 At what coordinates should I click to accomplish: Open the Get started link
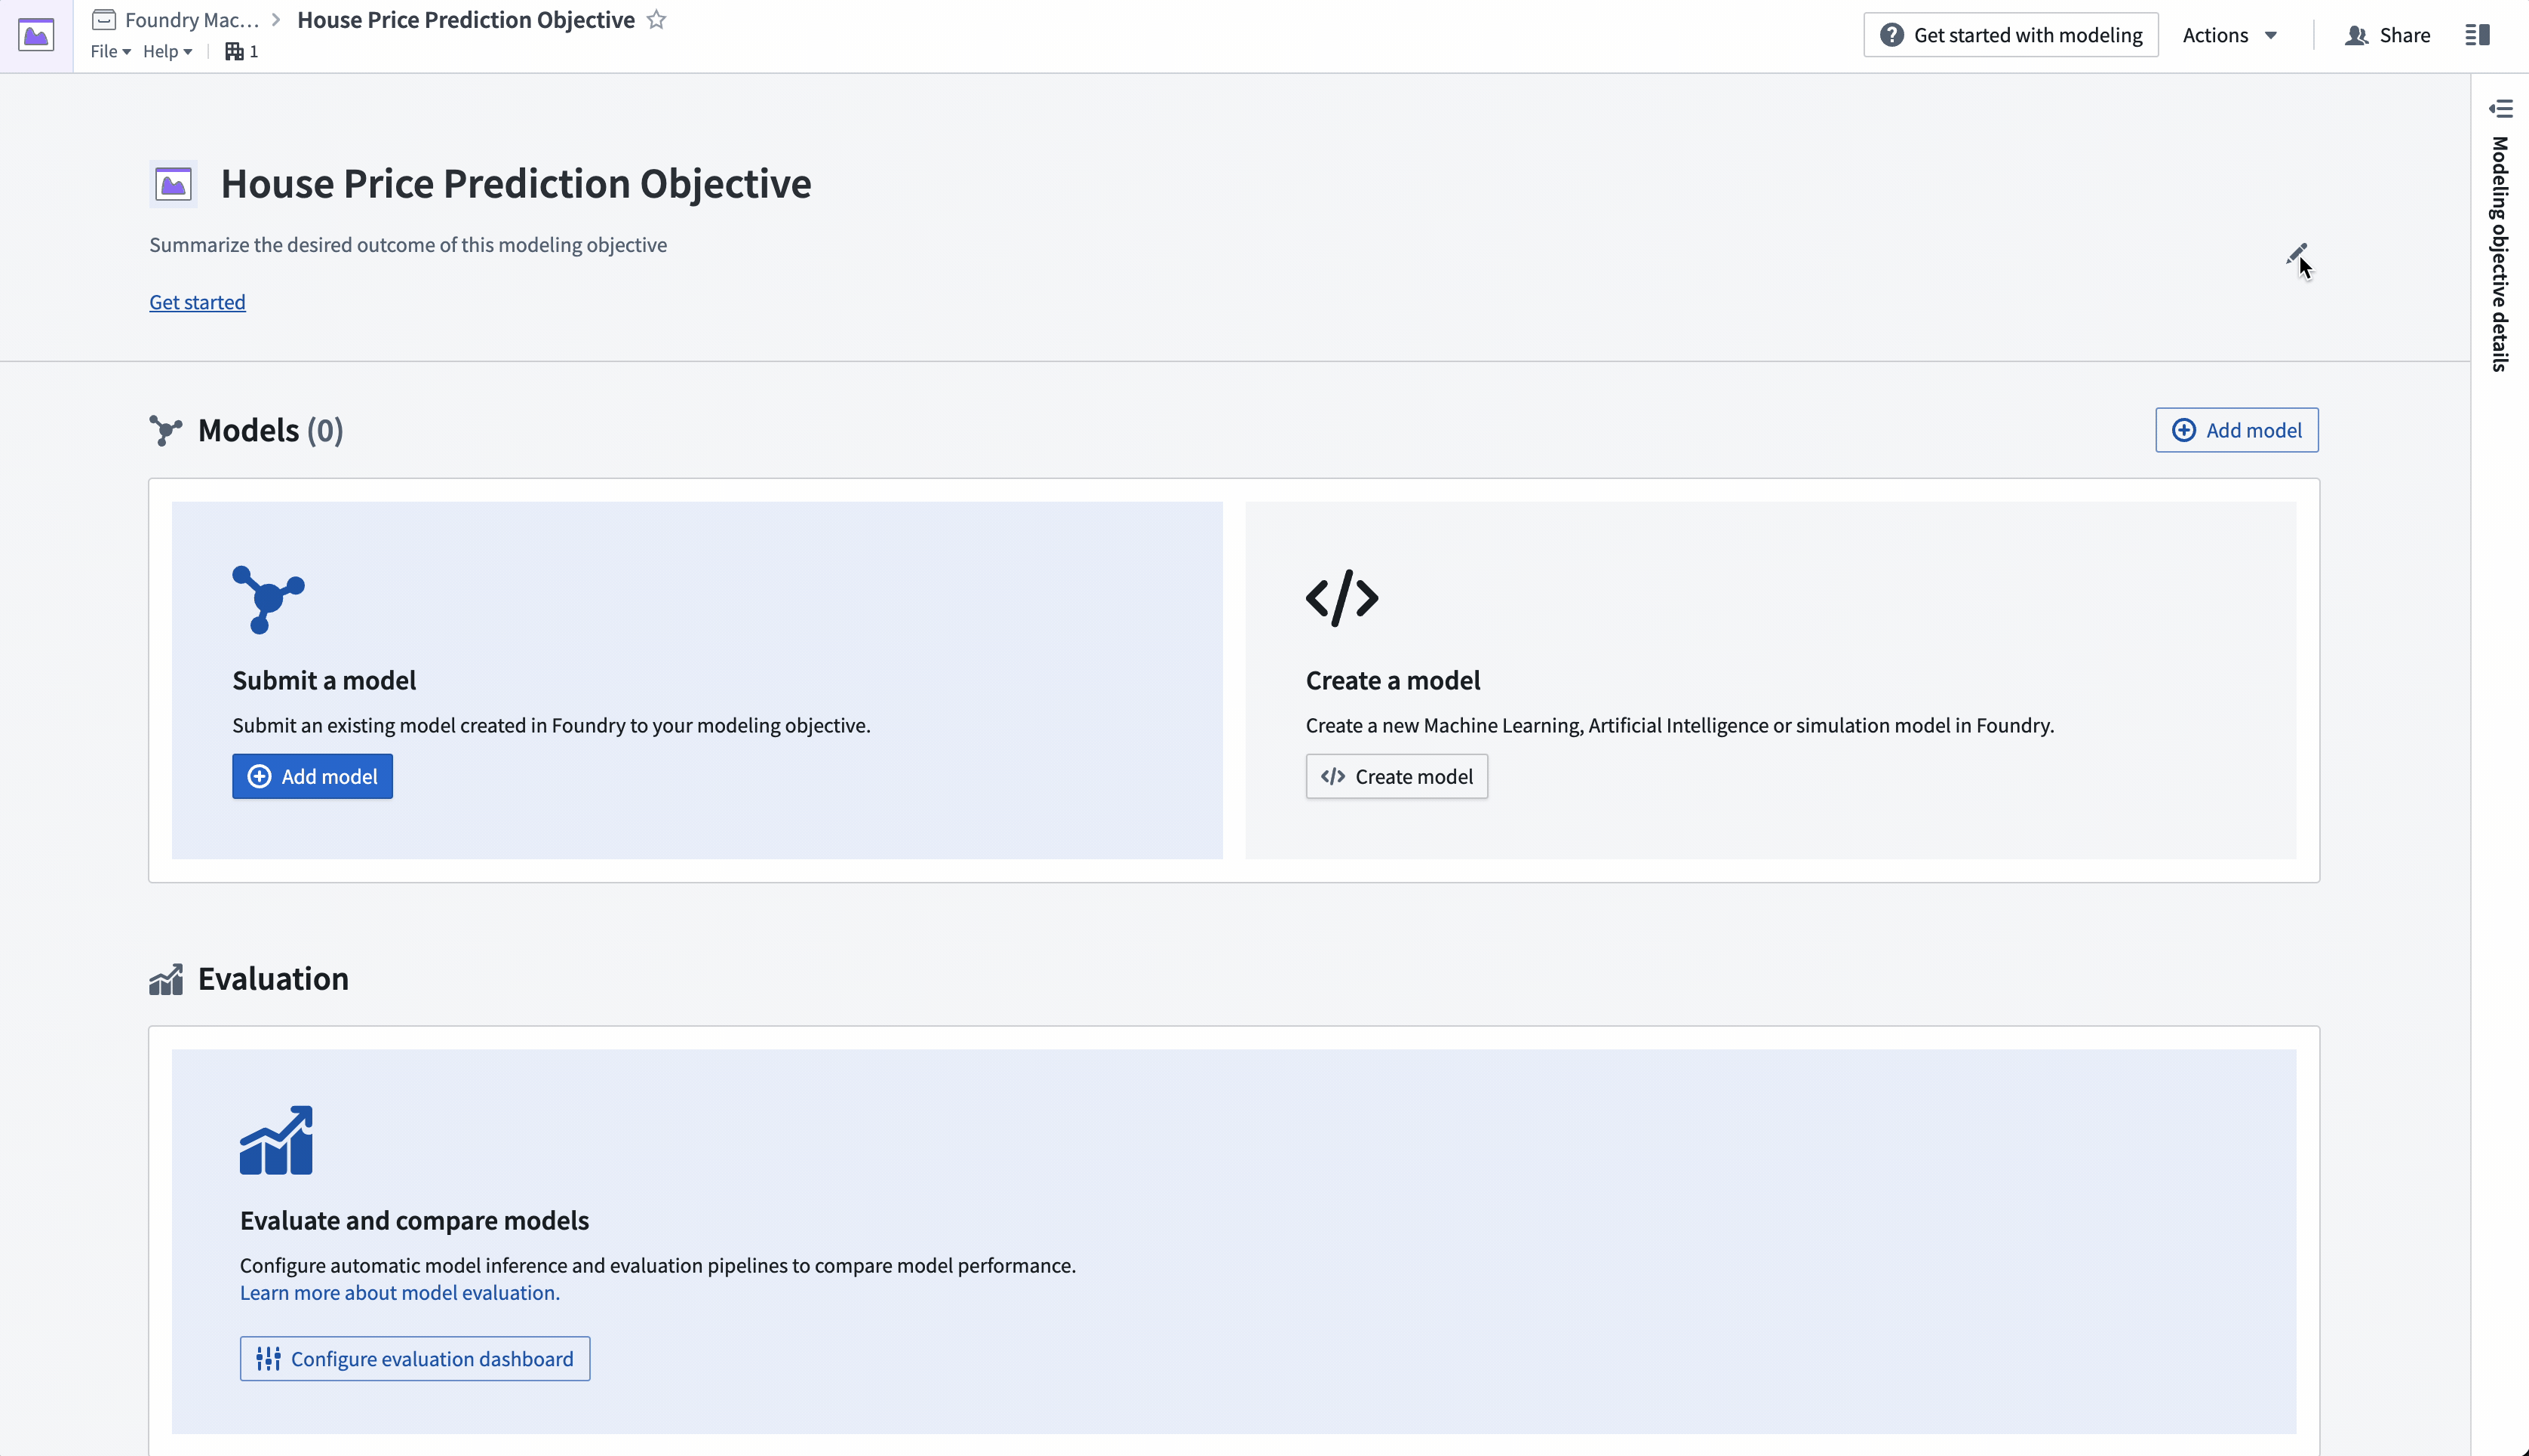pos(197,302)
